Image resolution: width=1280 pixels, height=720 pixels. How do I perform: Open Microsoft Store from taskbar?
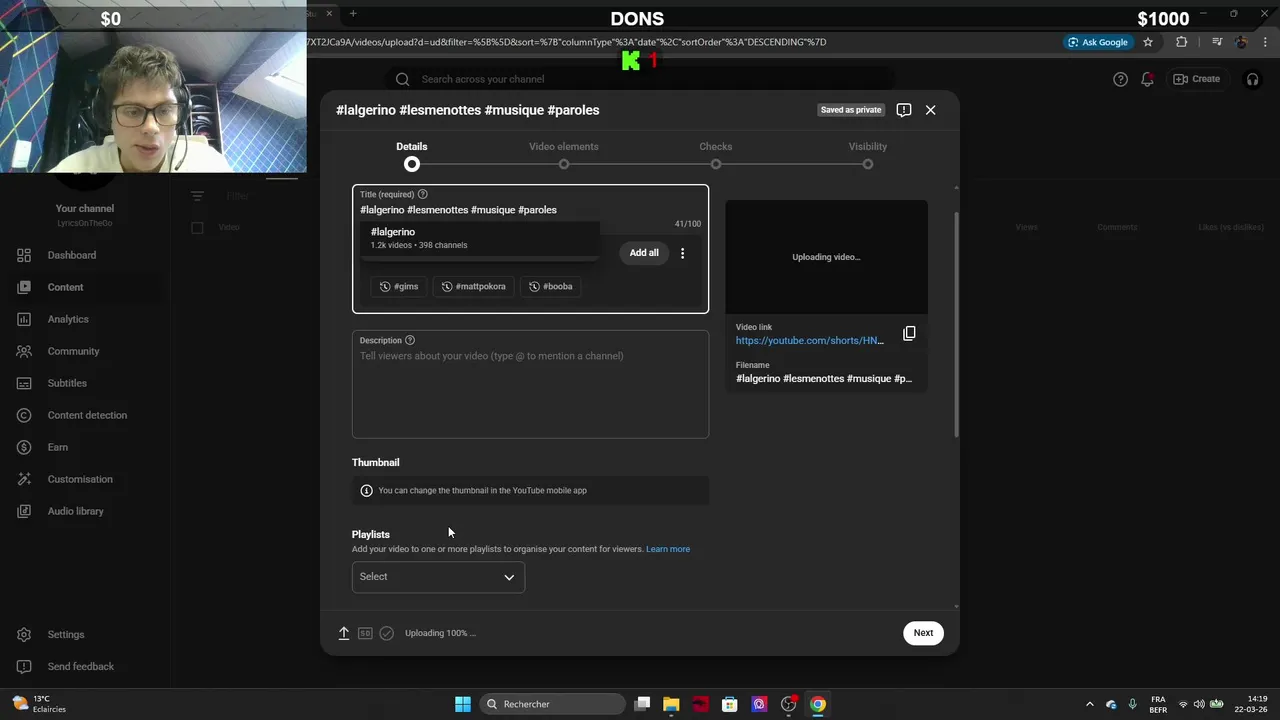[x=730, y=704]
